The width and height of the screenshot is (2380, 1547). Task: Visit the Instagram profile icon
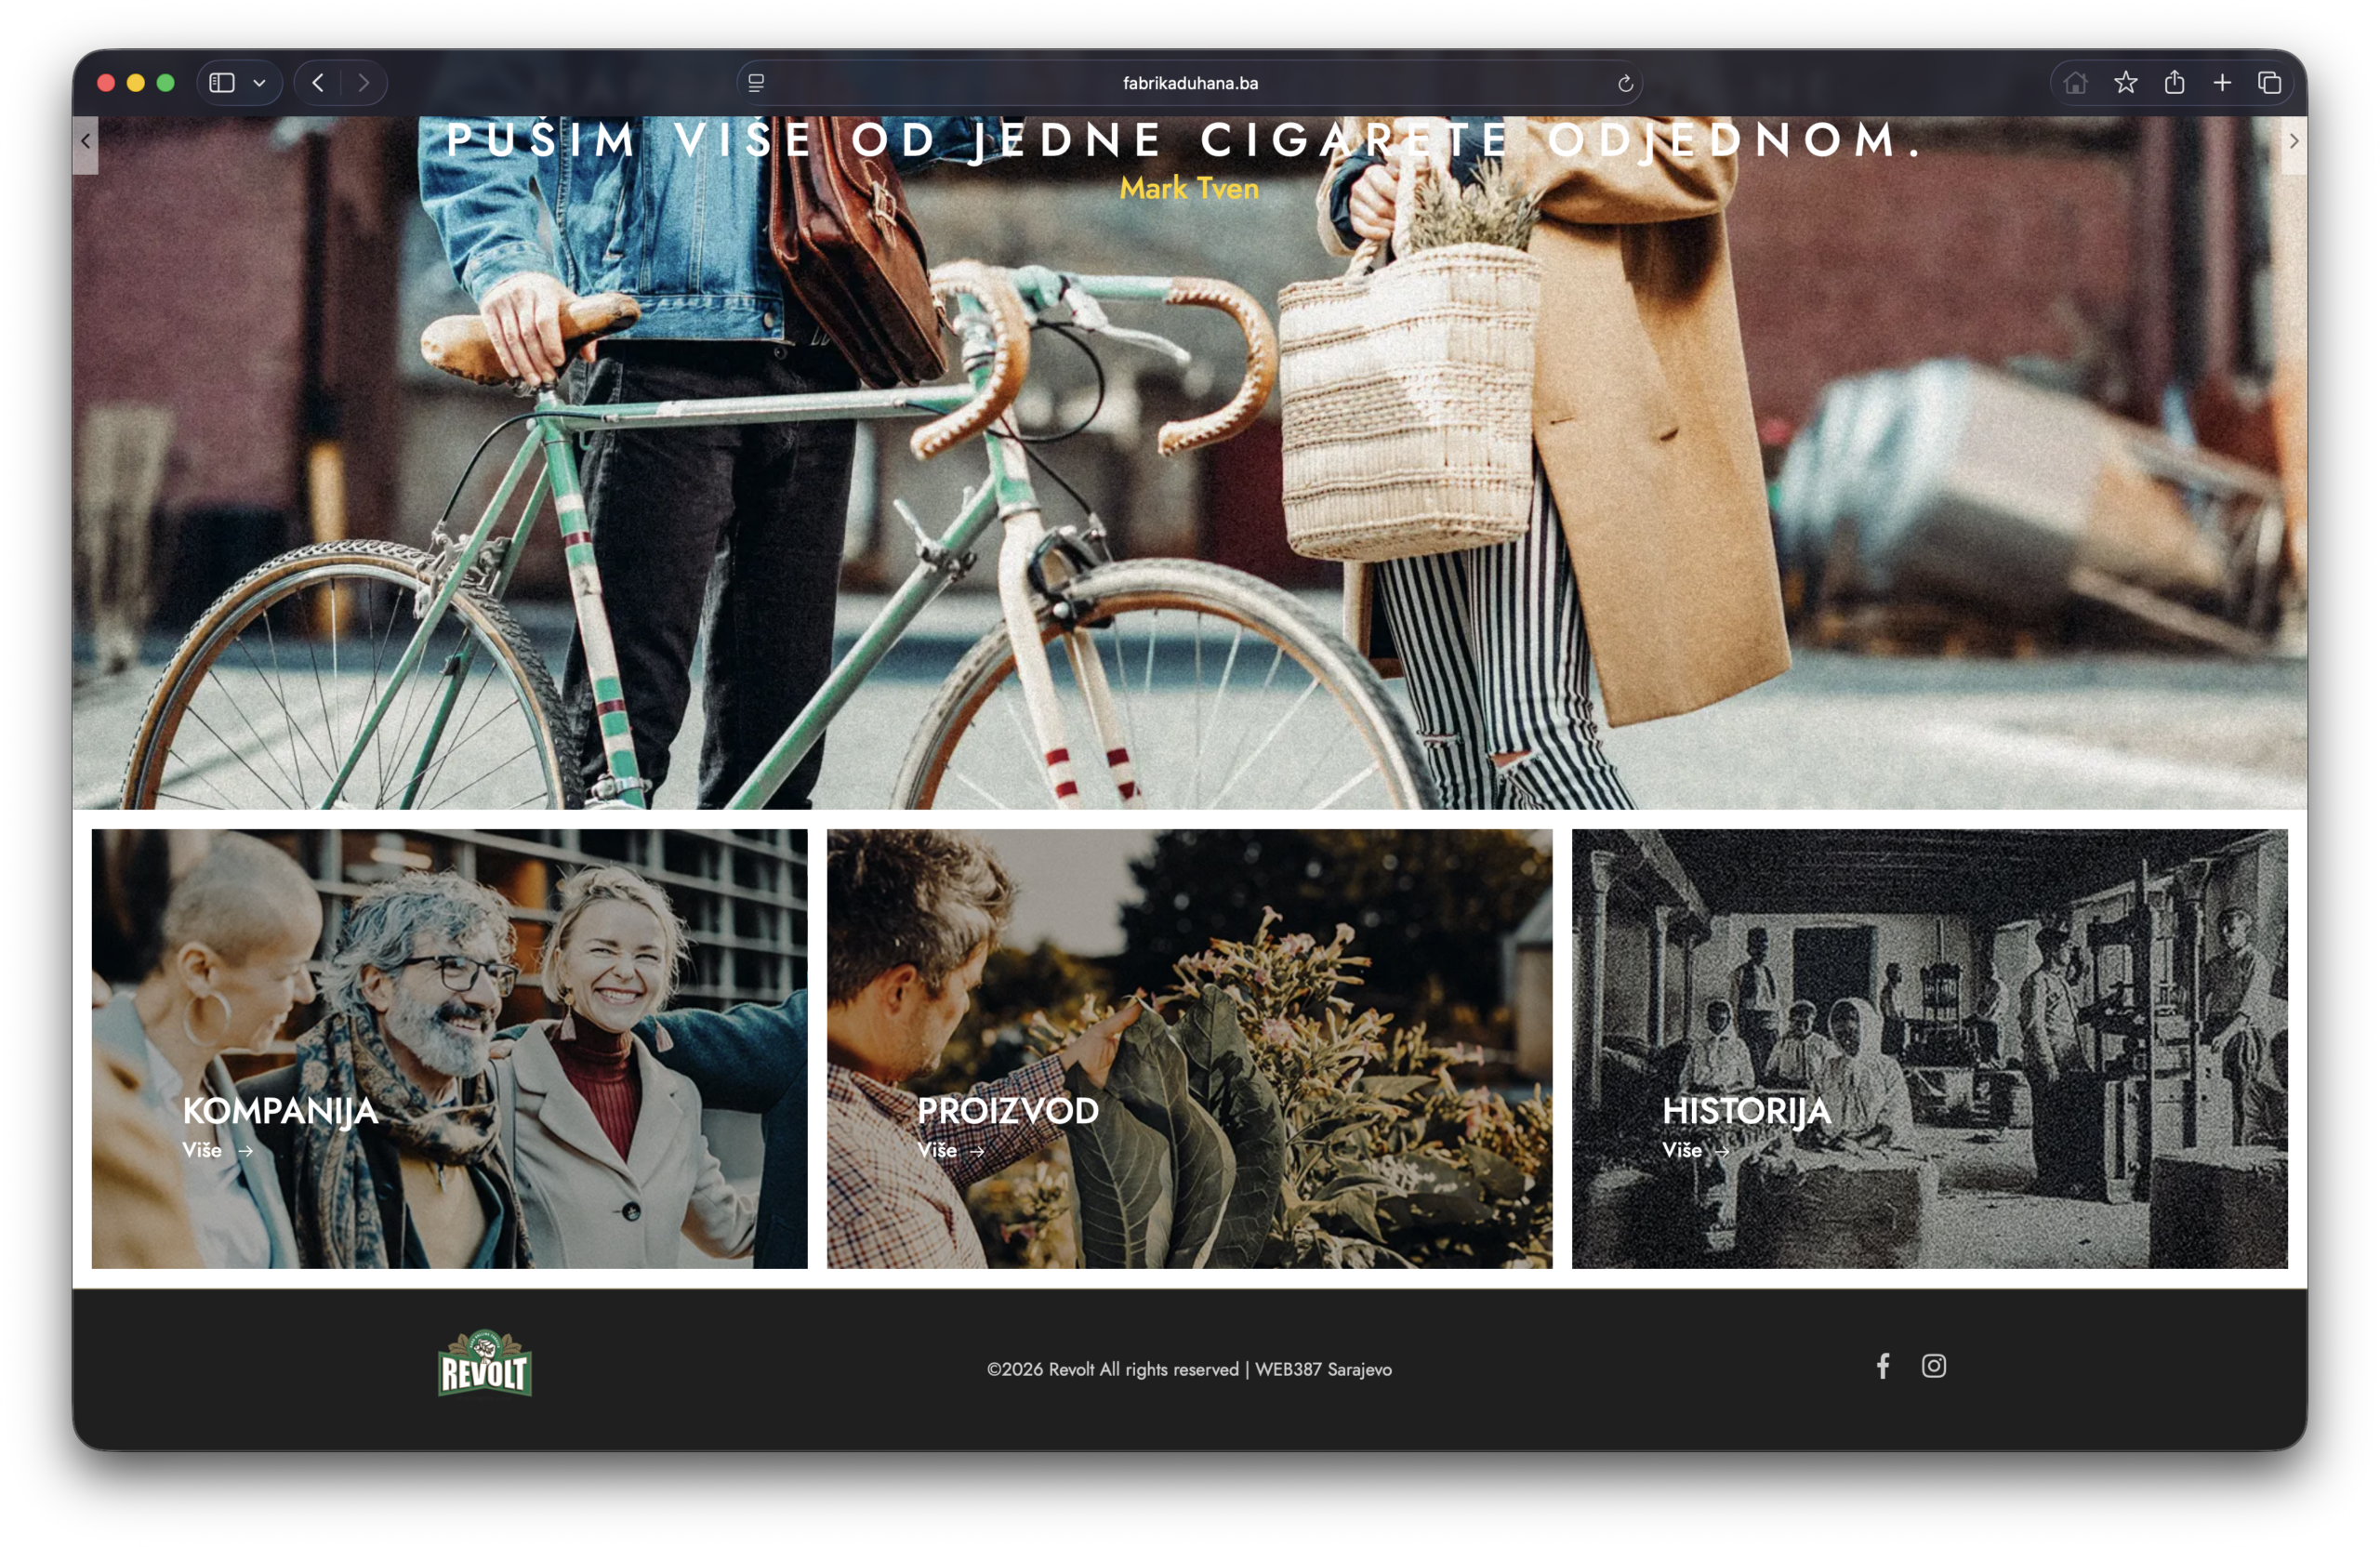click(x=1933, y=1366)
